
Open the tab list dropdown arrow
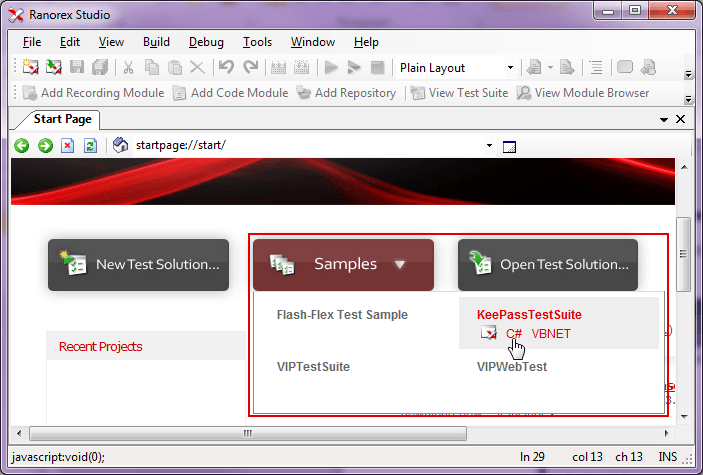(x=664, y=120)
